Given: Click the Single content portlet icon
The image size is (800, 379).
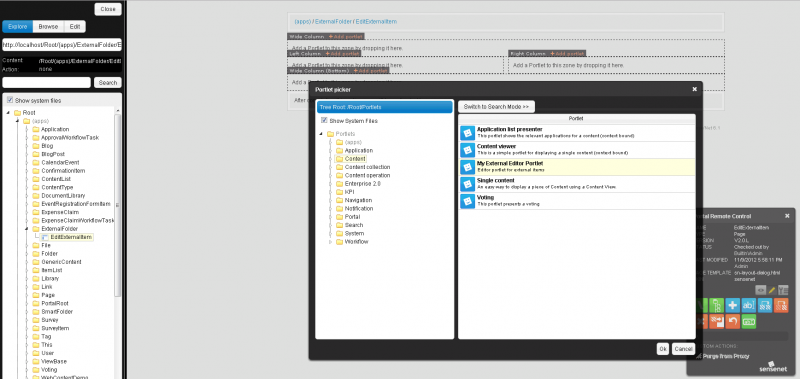Looking at the screenshot, I should point(467,184).
